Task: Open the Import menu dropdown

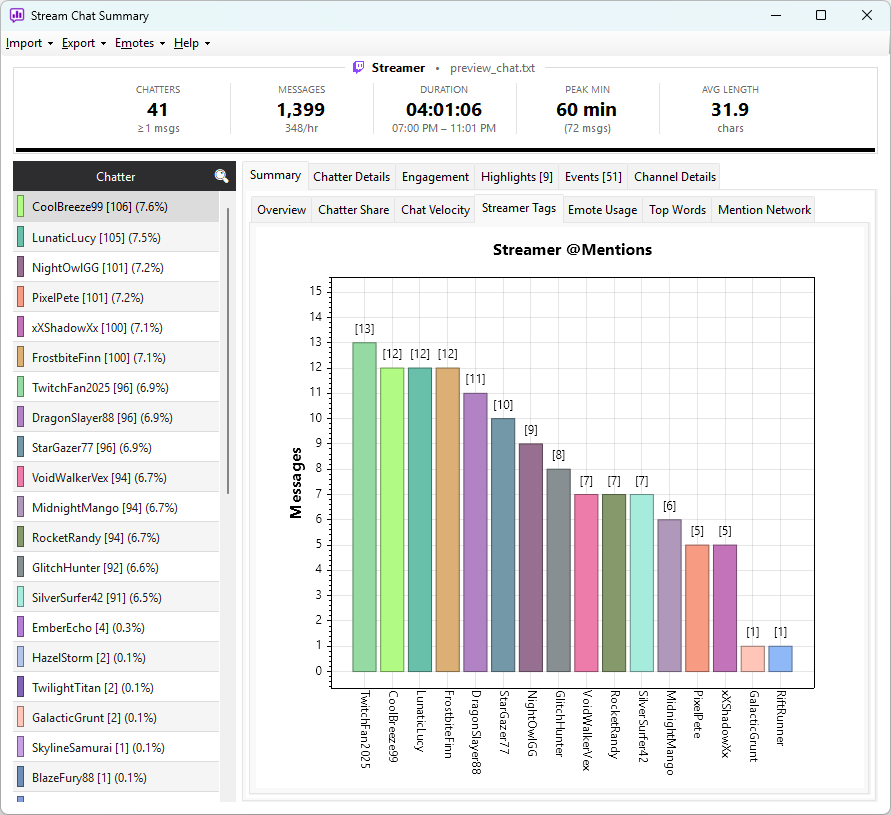Action: click(30, 43)
